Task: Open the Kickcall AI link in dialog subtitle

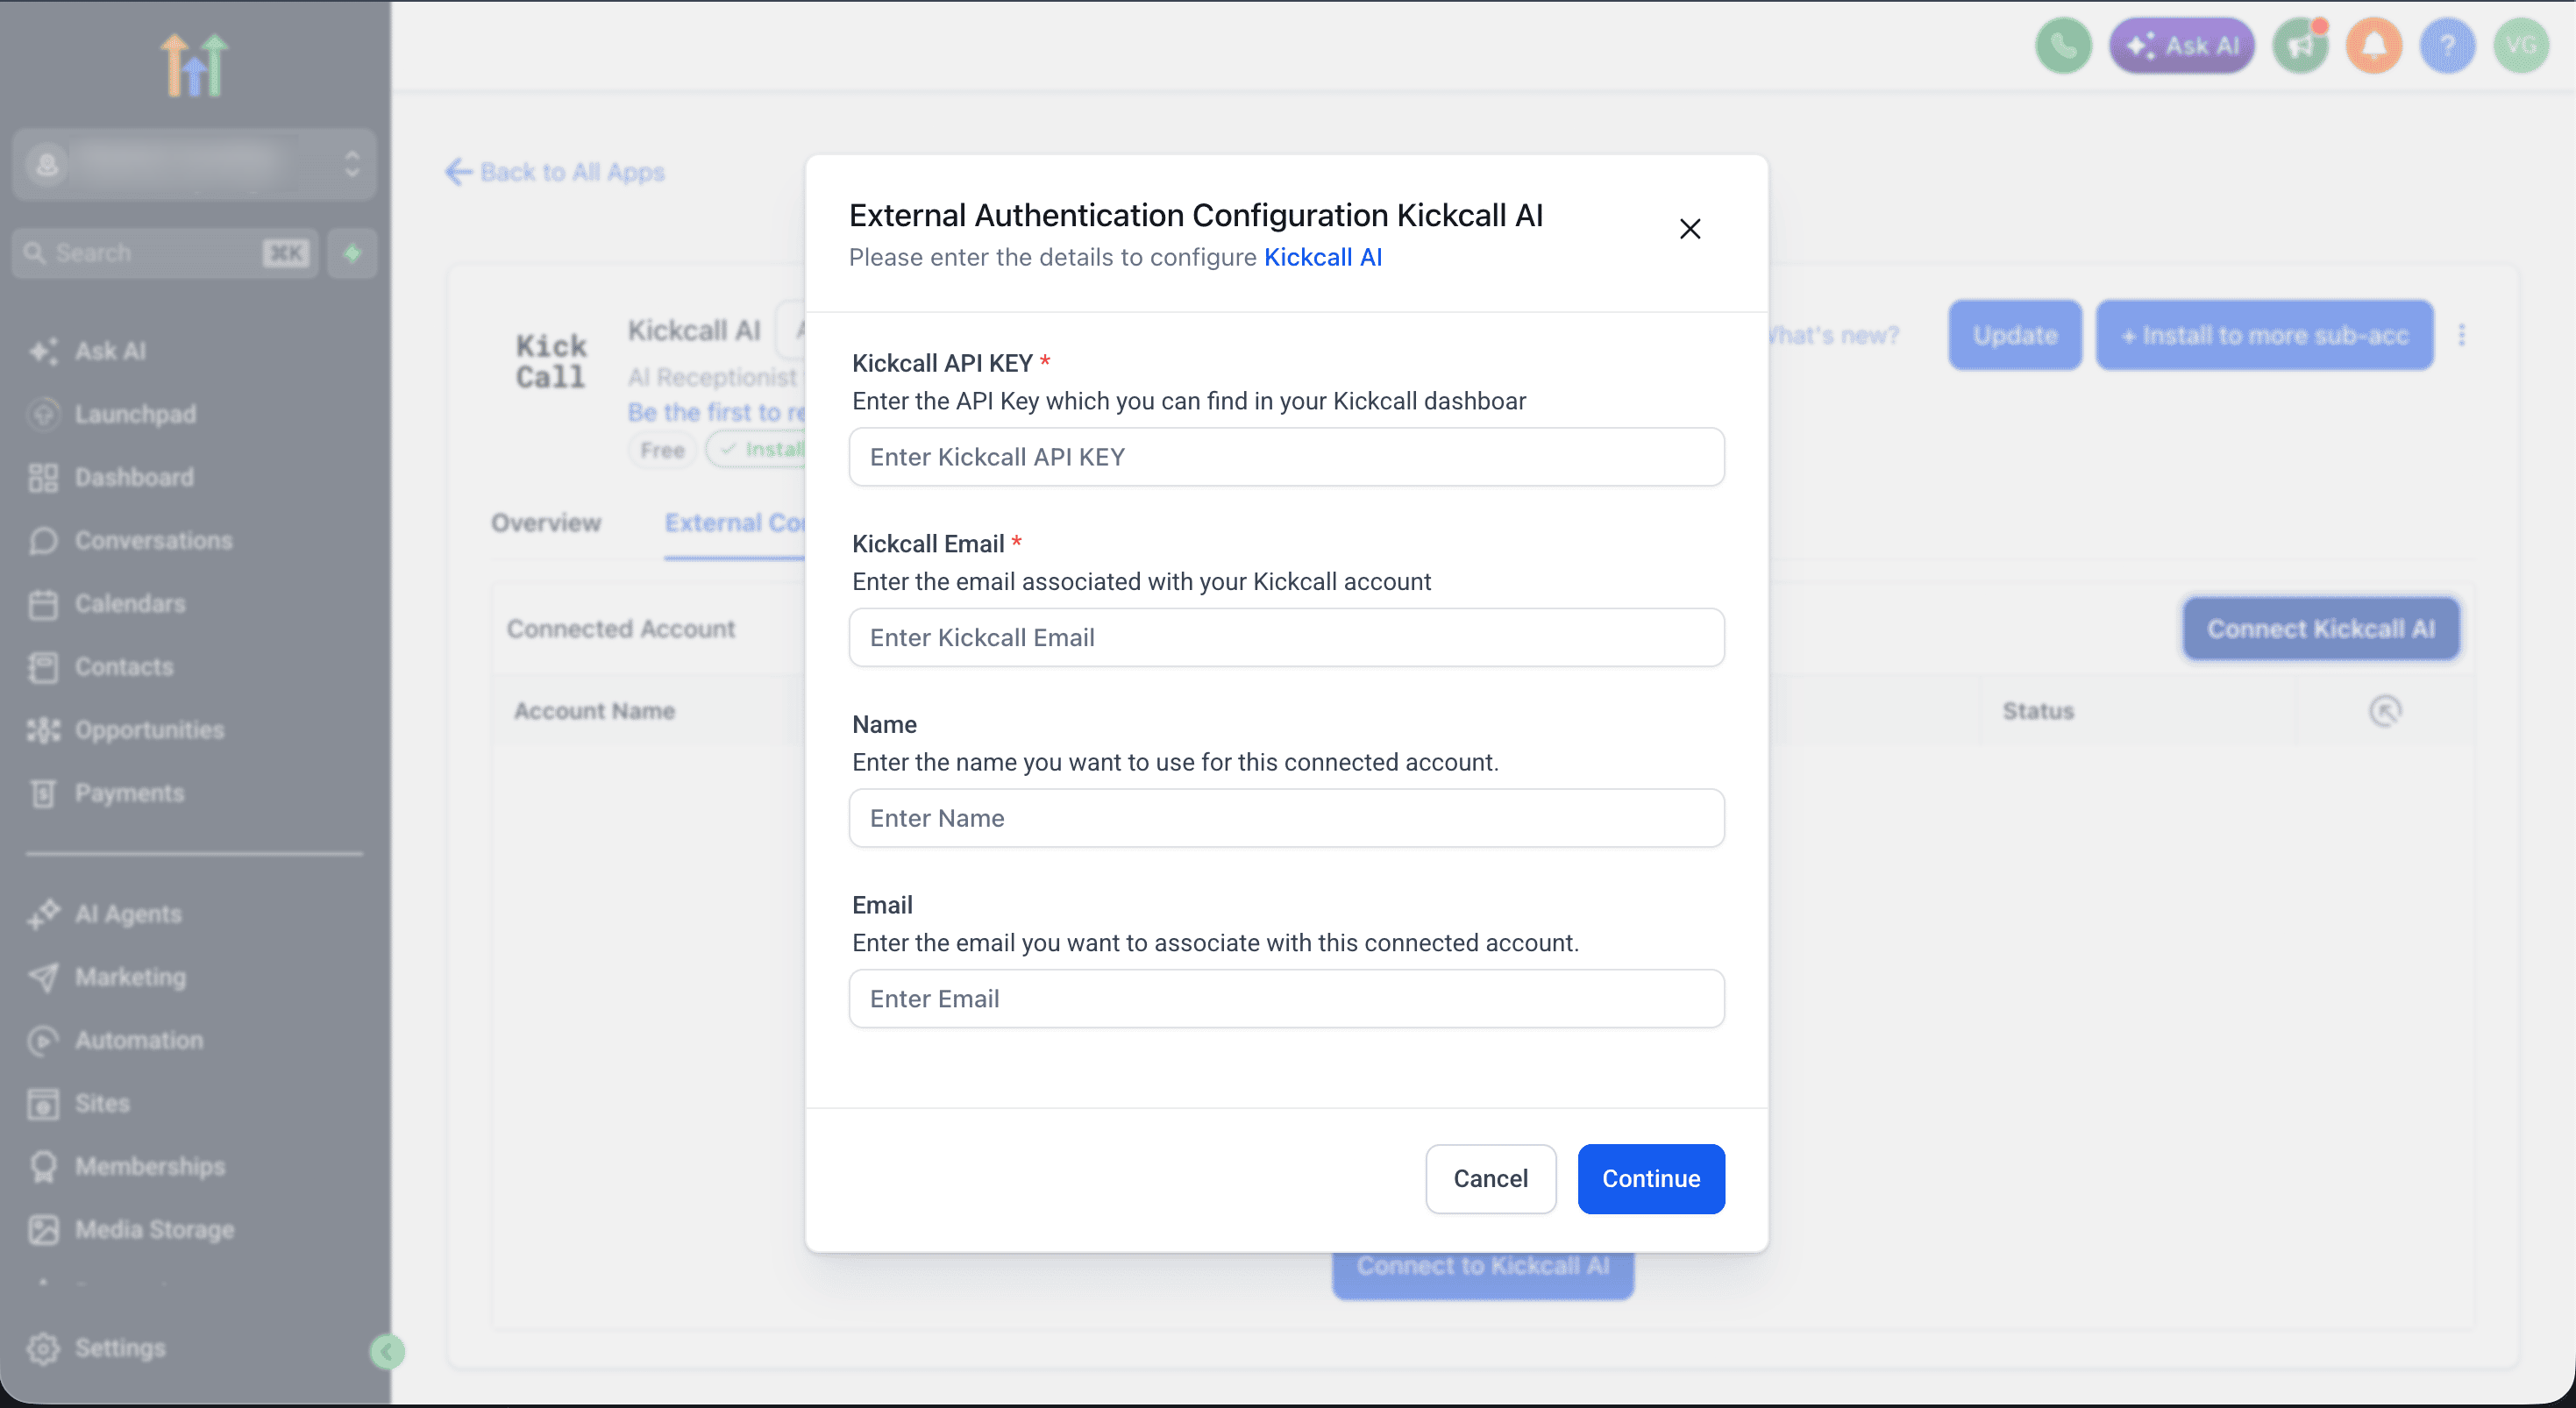Action: [1323, 258]
